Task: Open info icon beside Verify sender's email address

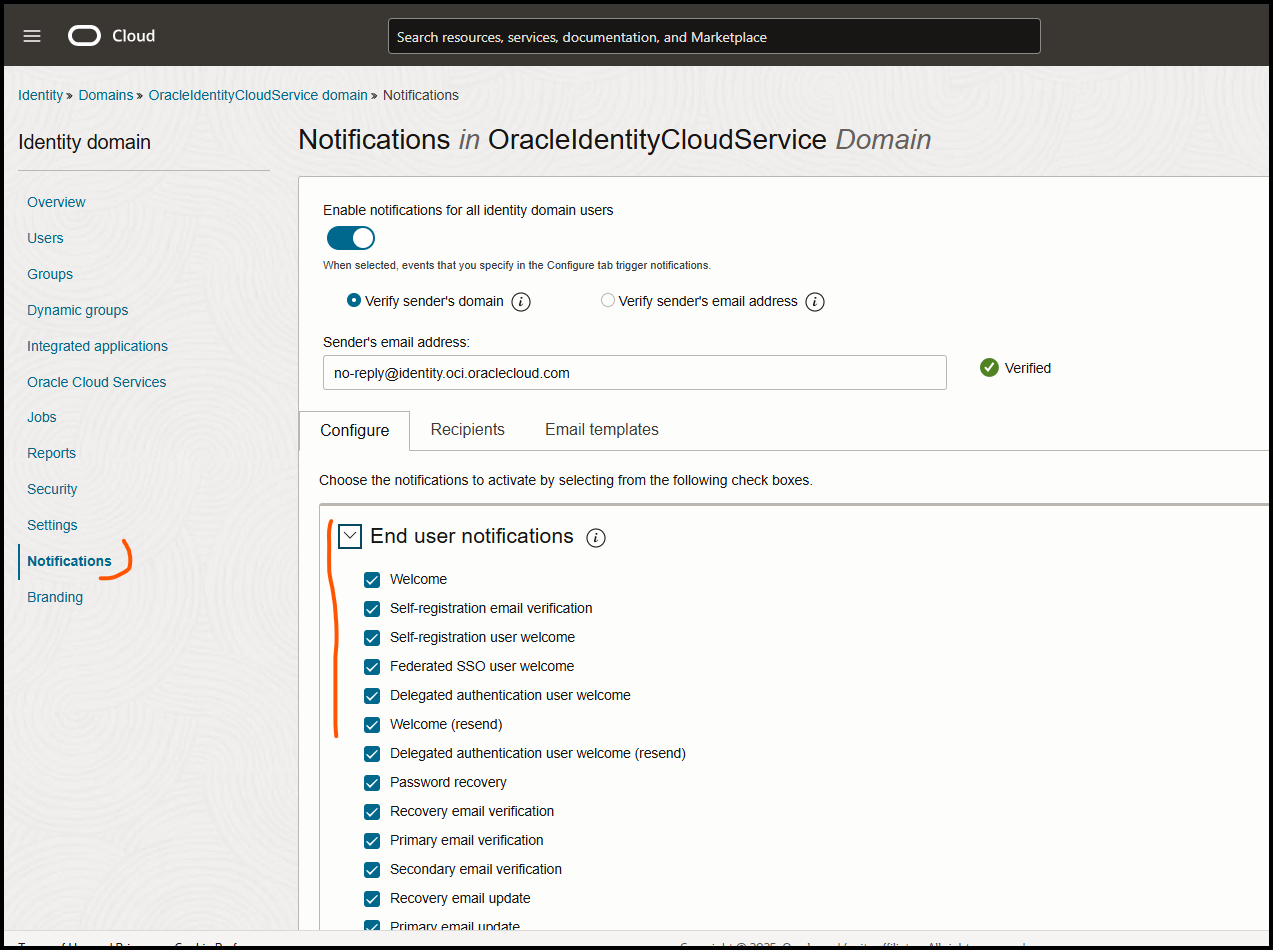Action: [x=815, y=301]
